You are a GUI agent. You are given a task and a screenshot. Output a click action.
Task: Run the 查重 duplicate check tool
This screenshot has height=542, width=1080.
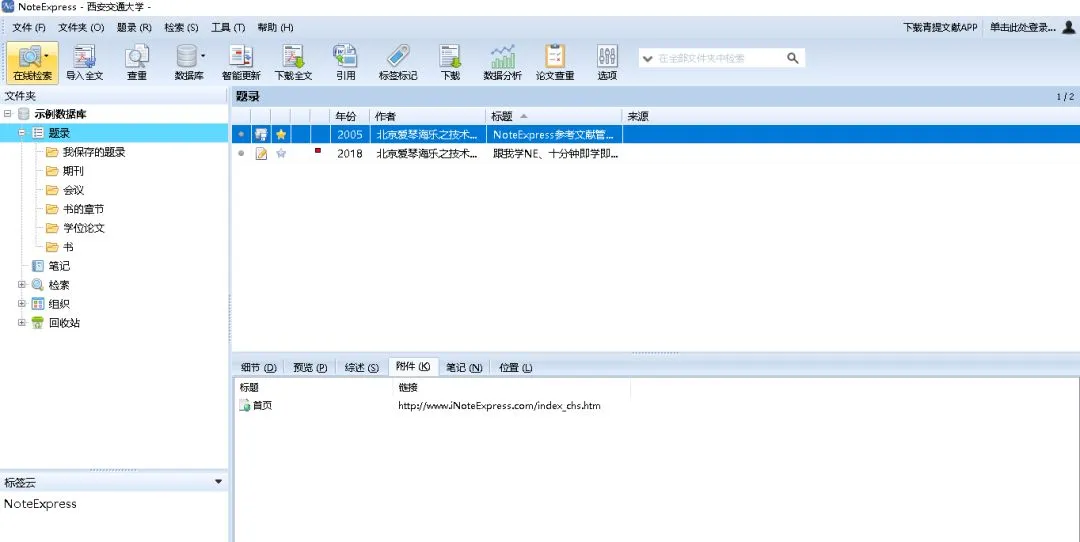pyautogui.click(x=136, y=63)
